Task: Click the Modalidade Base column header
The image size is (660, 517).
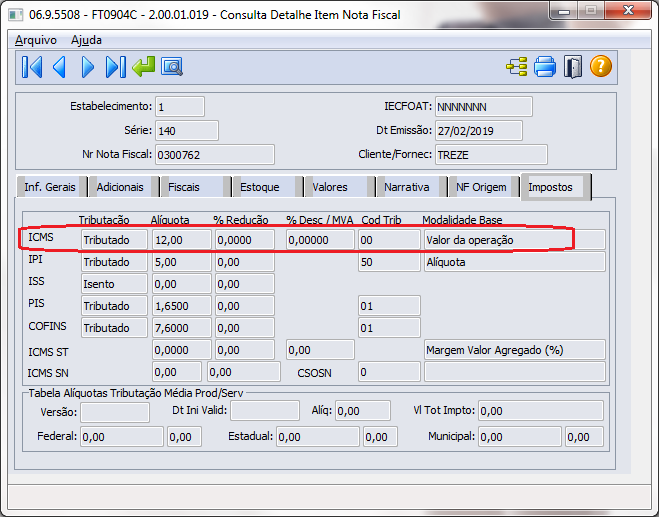Action: tap(462, 220)
